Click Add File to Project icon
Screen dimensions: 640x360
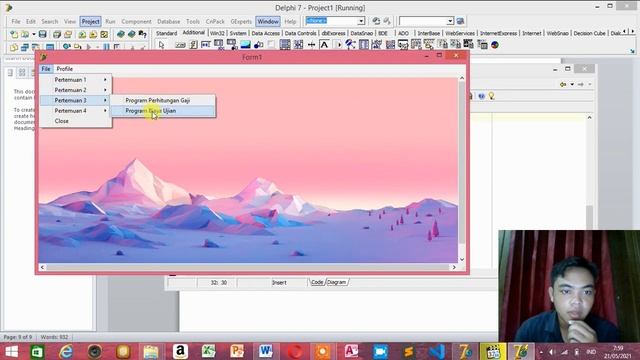point(82,35)
